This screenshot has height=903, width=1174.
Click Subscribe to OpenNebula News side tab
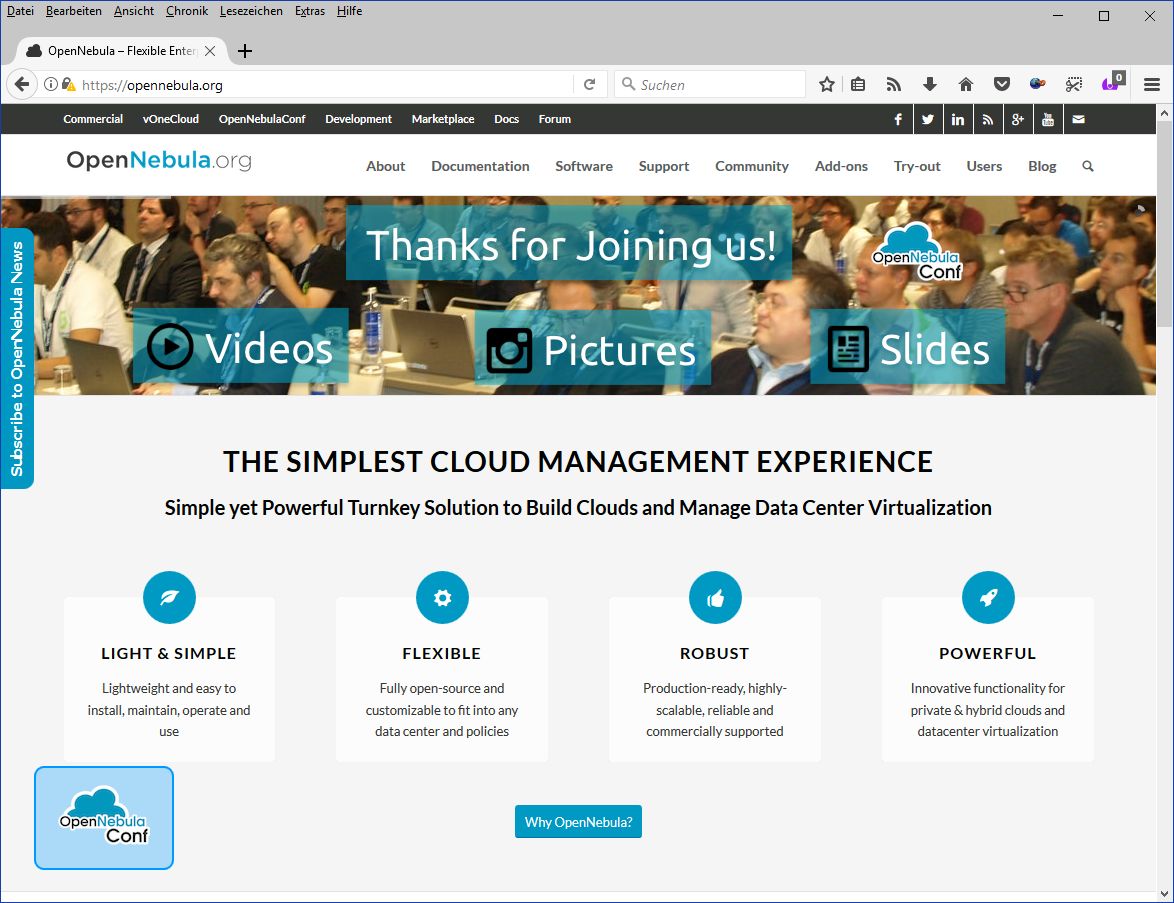point(17,359)
